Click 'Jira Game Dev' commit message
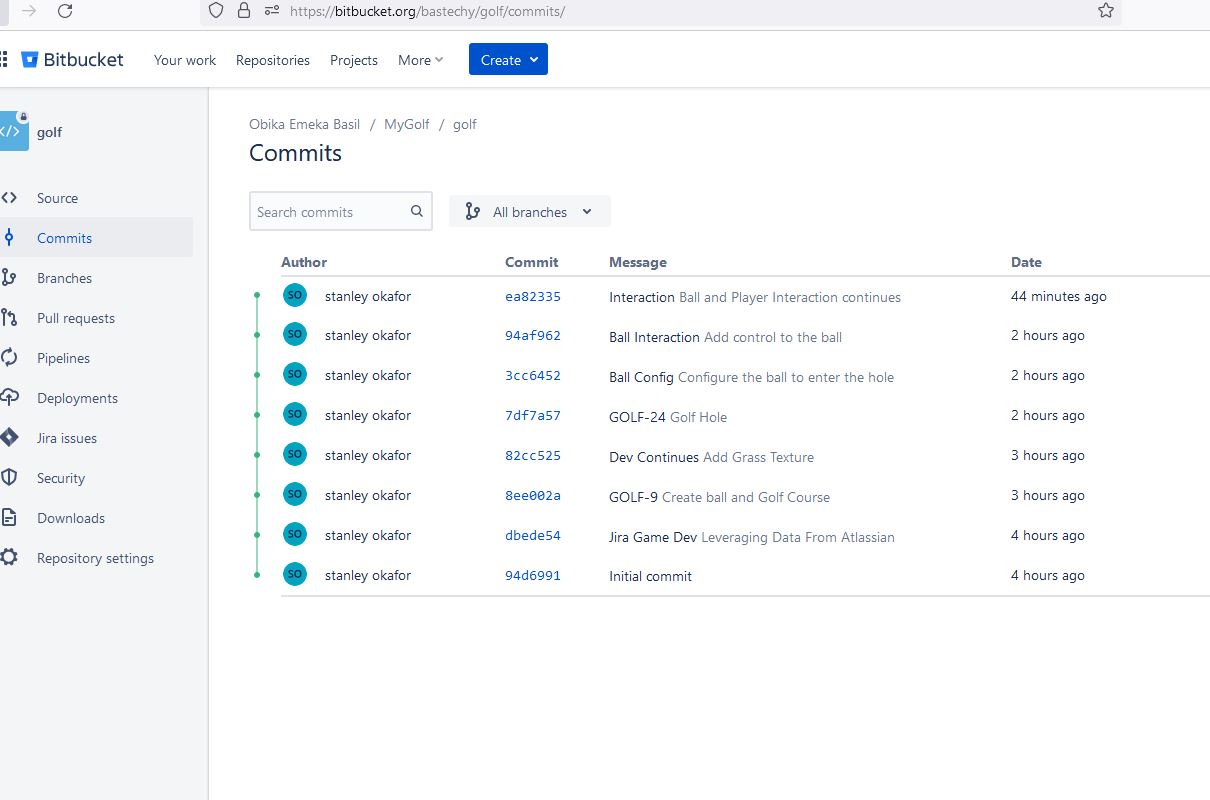This screenshot has width=1210, height=800. [x=653, y=537]
